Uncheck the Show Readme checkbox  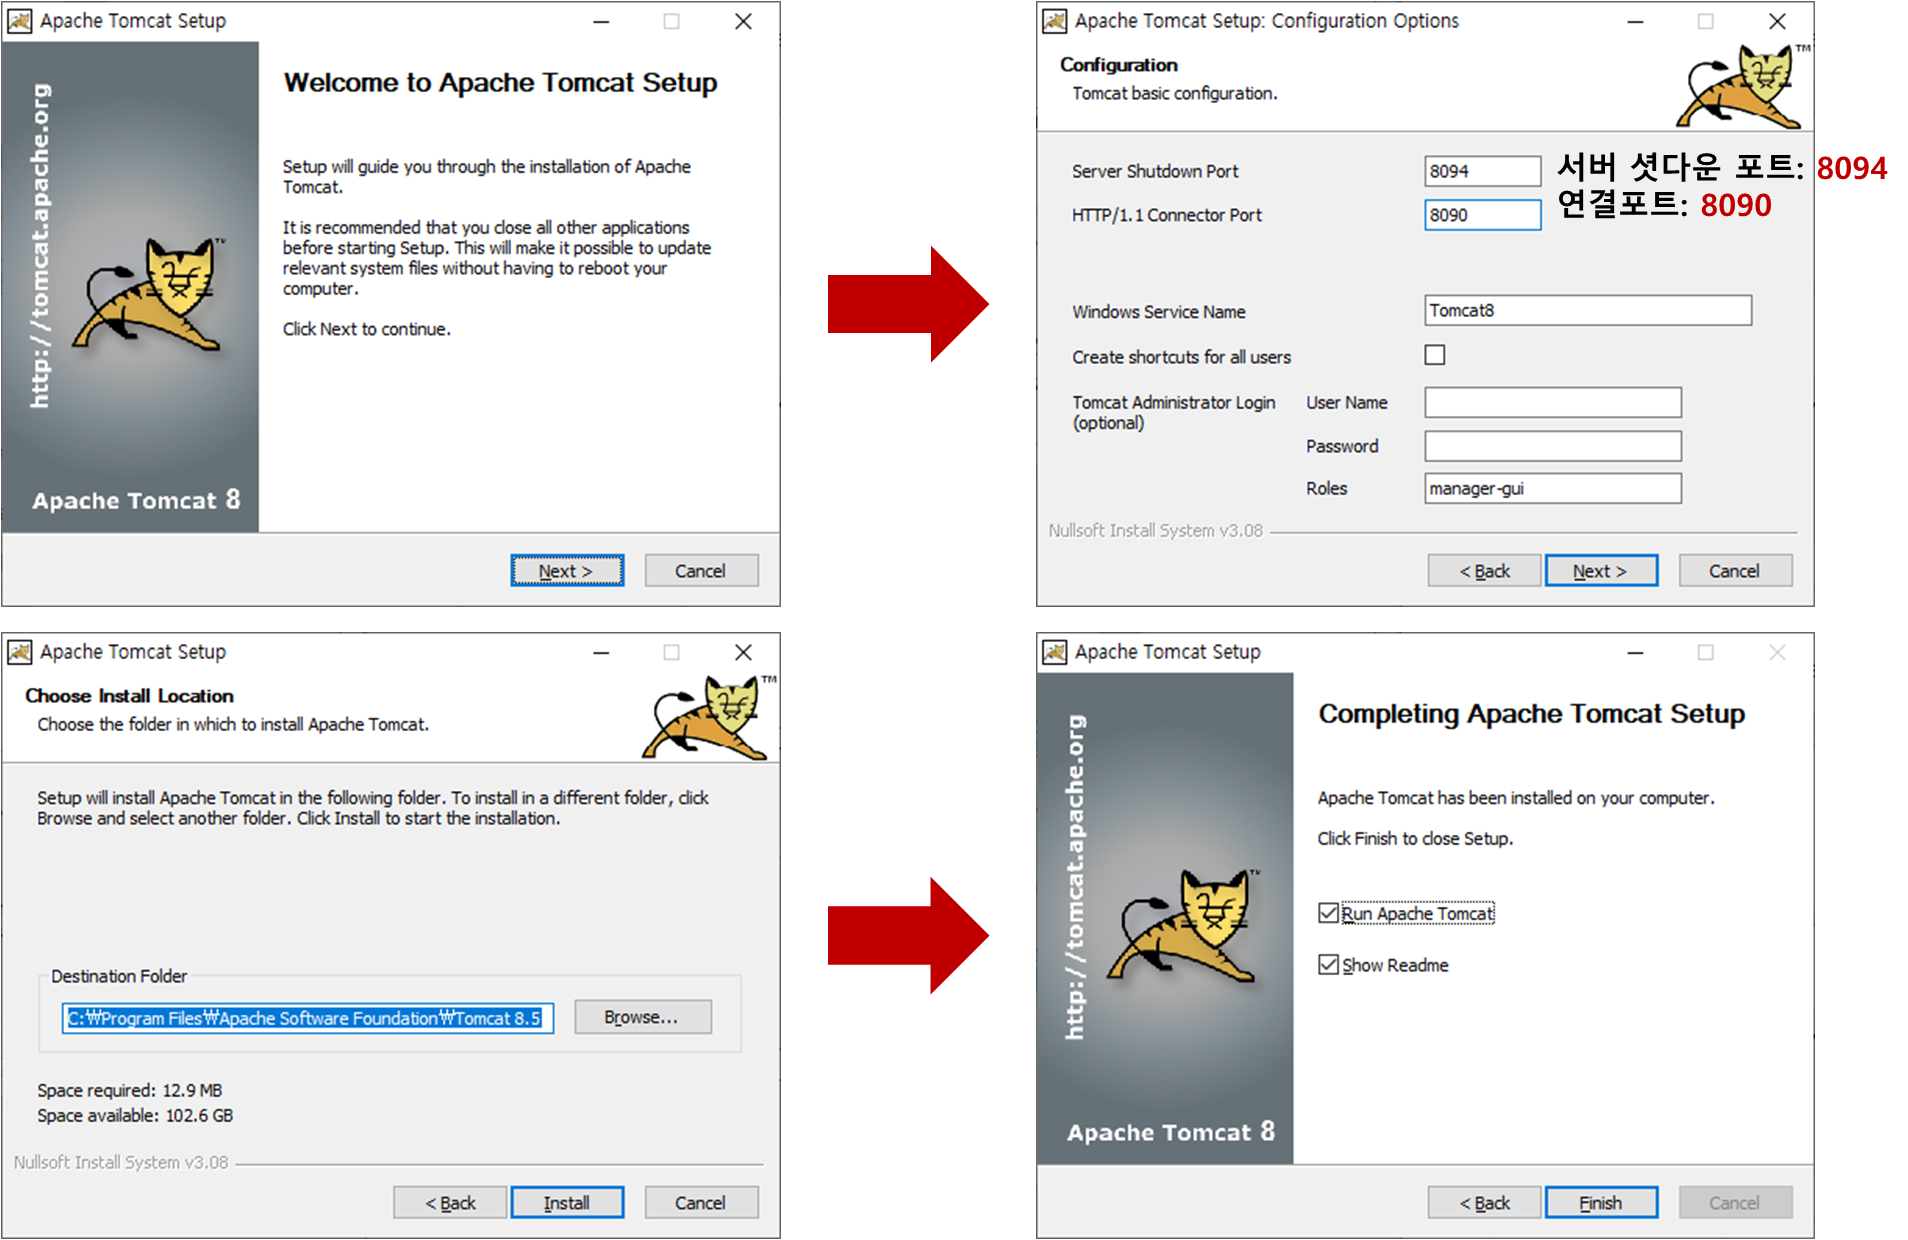point(1328,964)
